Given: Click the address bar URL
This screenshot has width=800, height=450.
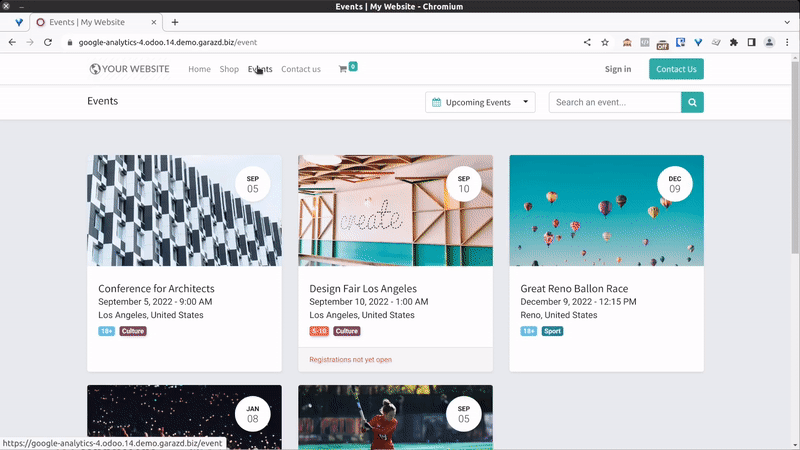Looking at the screenshot, I should [168, 42].
